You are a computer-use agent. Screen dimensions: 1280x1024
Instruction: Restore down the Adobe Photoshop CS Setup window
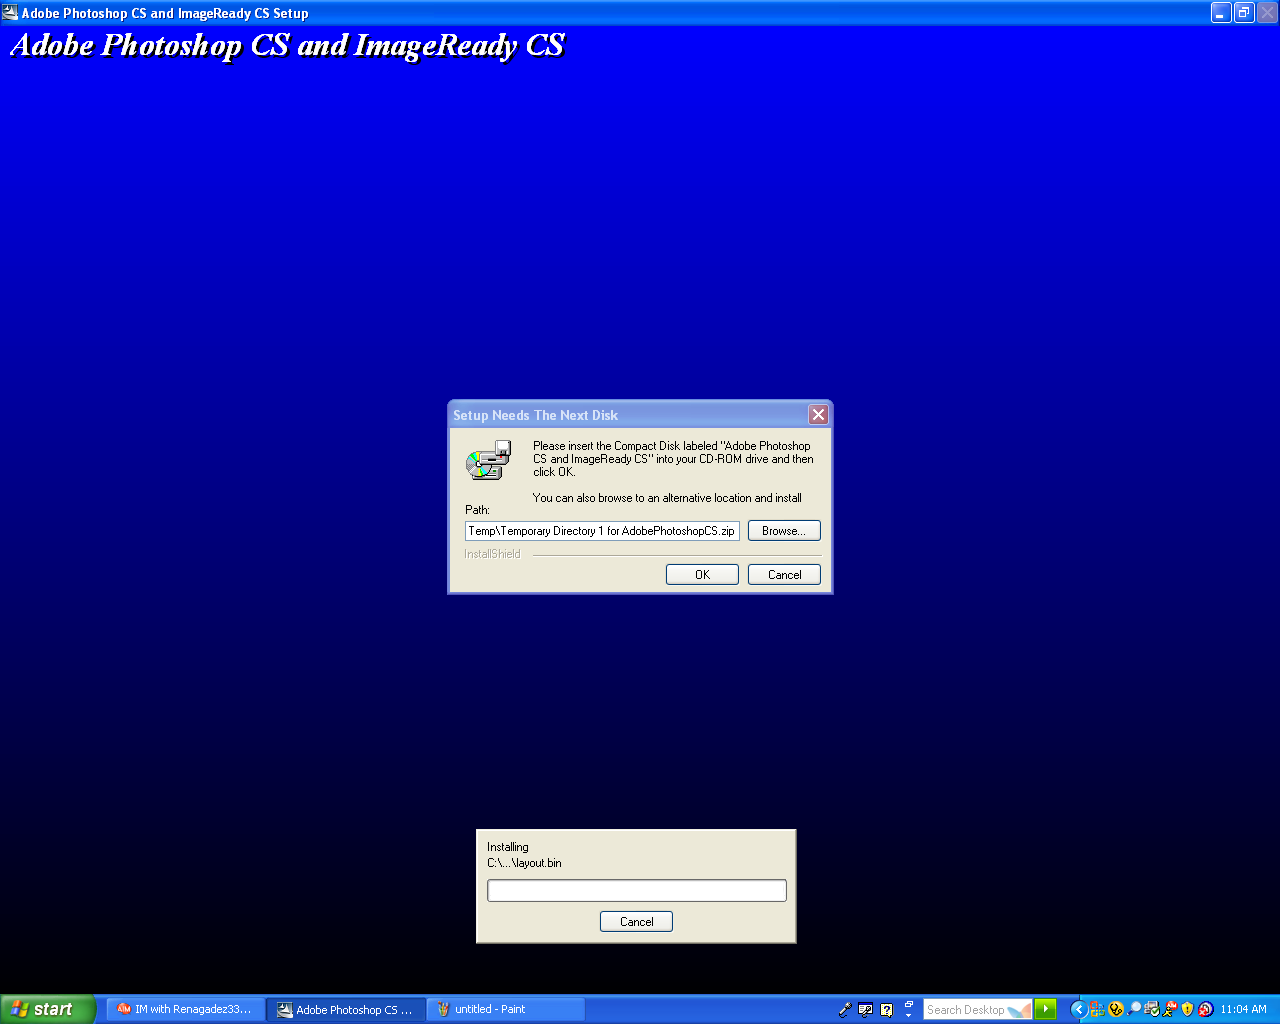1244,12
